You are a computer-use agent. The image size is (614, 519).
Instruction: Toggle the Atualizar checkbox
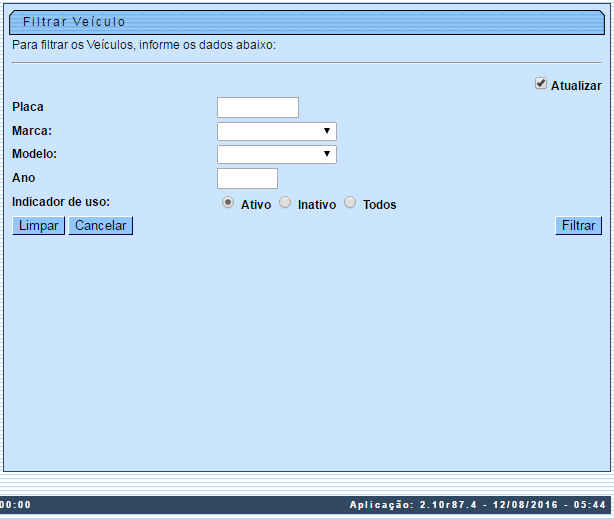540,83
